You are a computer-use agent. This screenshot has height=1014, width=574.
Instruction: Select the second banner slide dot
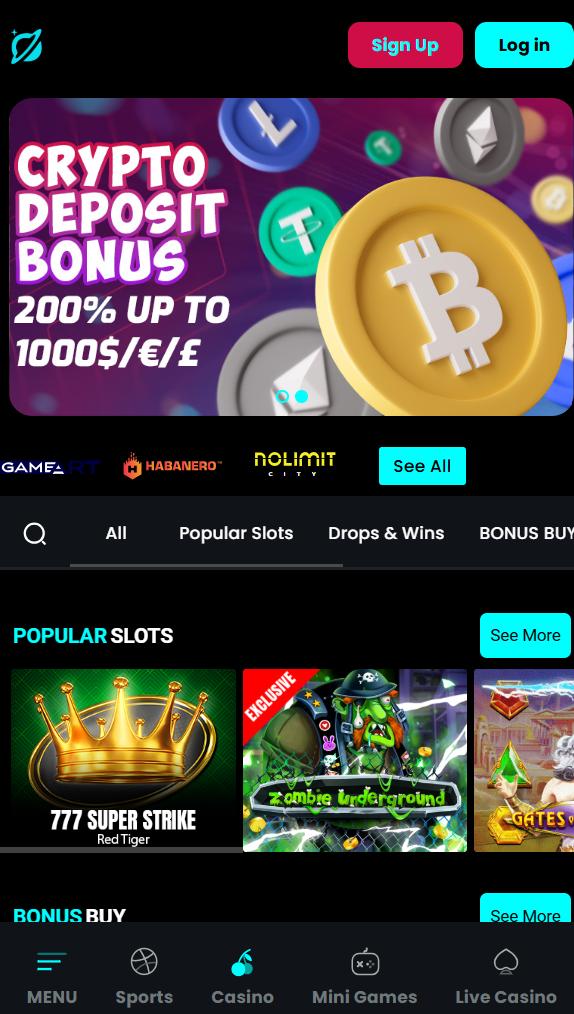point(302,396)
